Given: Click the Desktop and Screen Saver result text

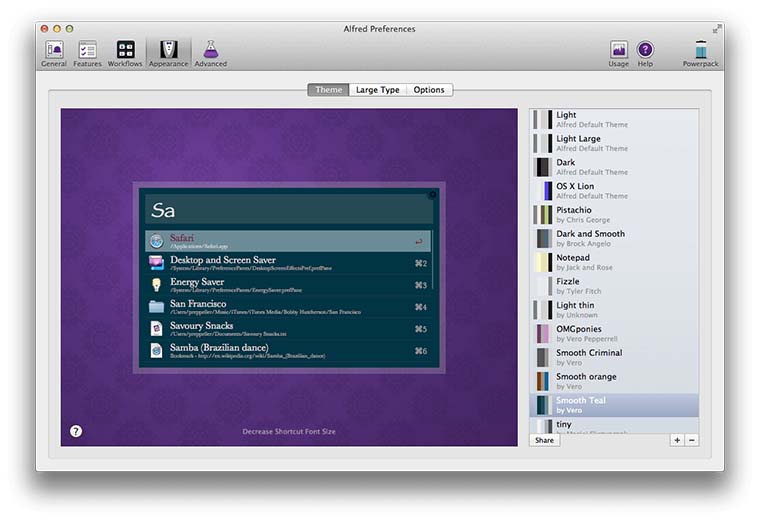Looking at the screenshot, I should coord(223,260).
